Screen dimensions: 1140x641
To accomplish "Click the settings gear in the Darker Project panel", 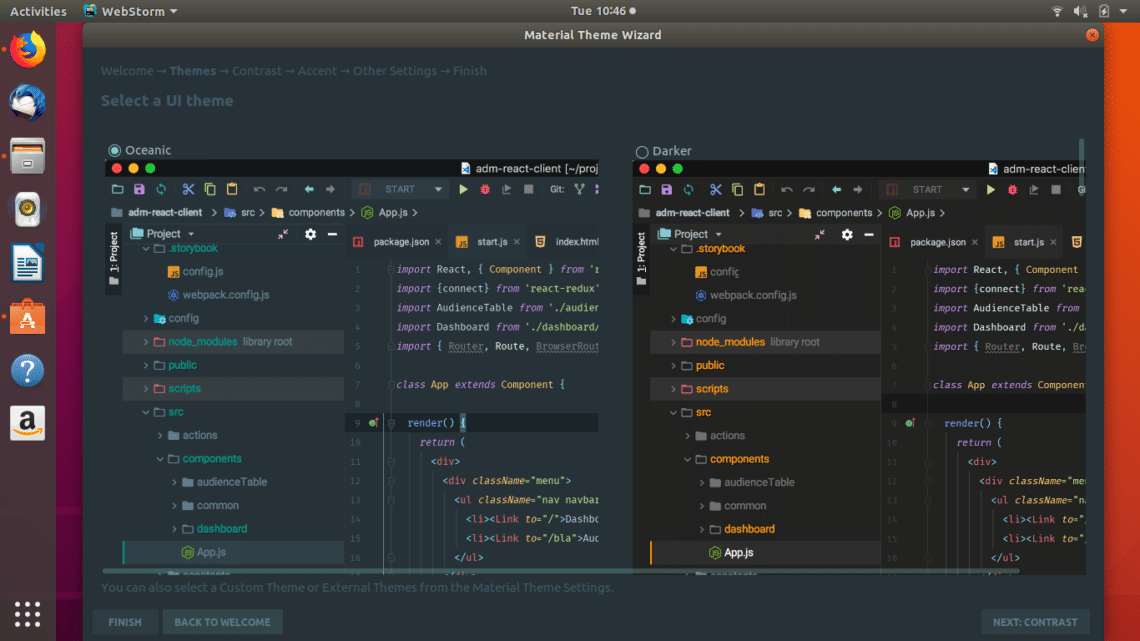I will tap(847, 235).
